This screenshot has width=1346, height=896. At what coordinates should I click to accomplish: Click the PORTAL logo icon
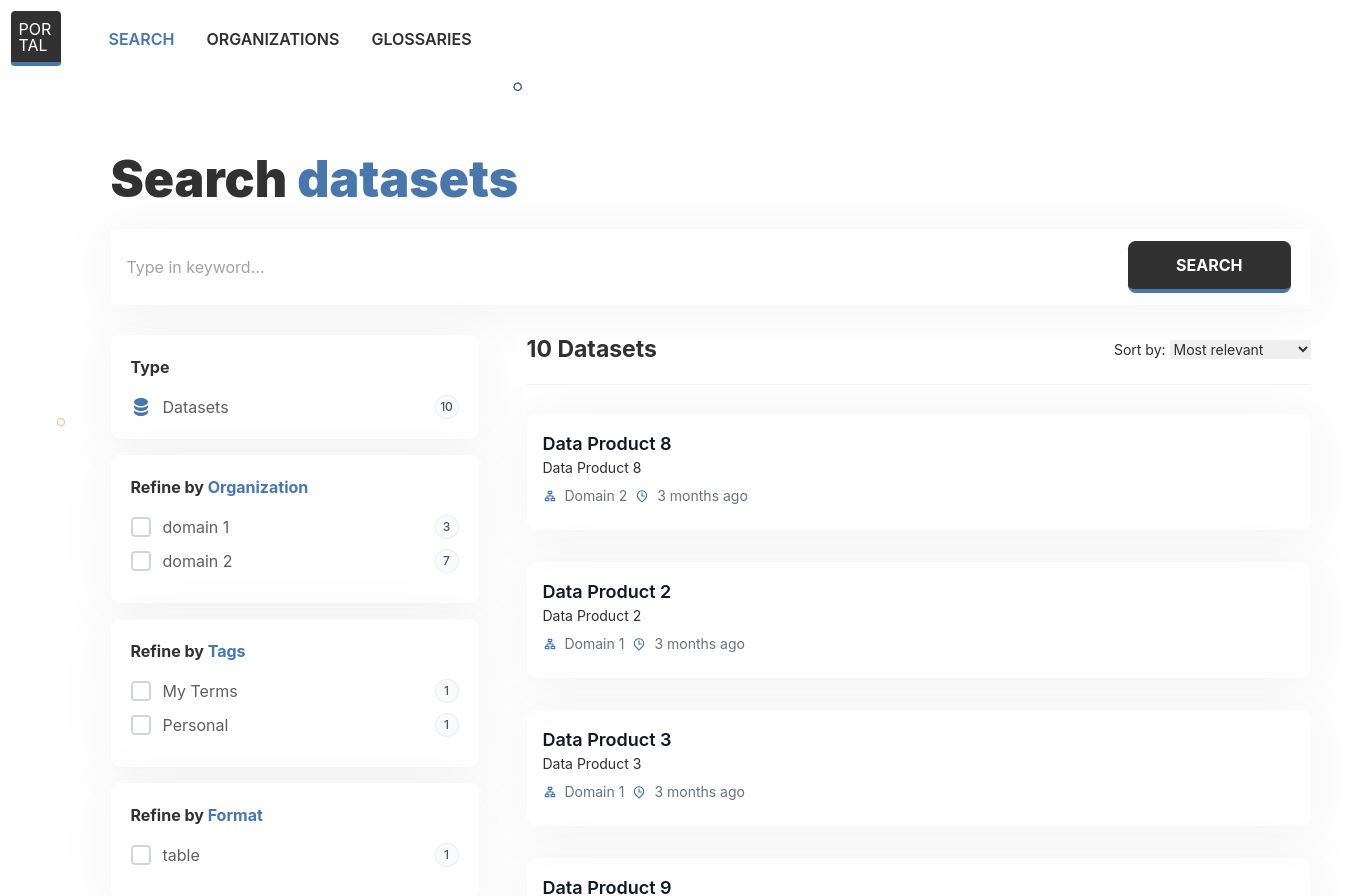coord(36,38)
